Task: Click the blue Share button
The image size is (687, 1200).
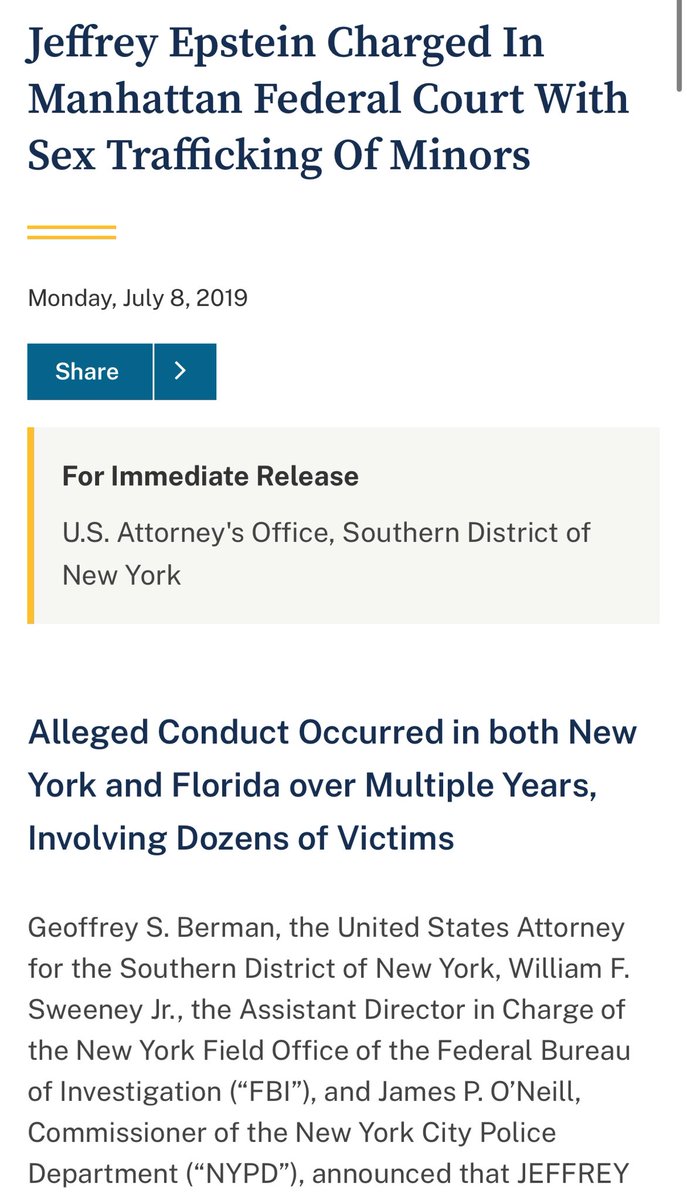Action: click(x=90, y=372)
